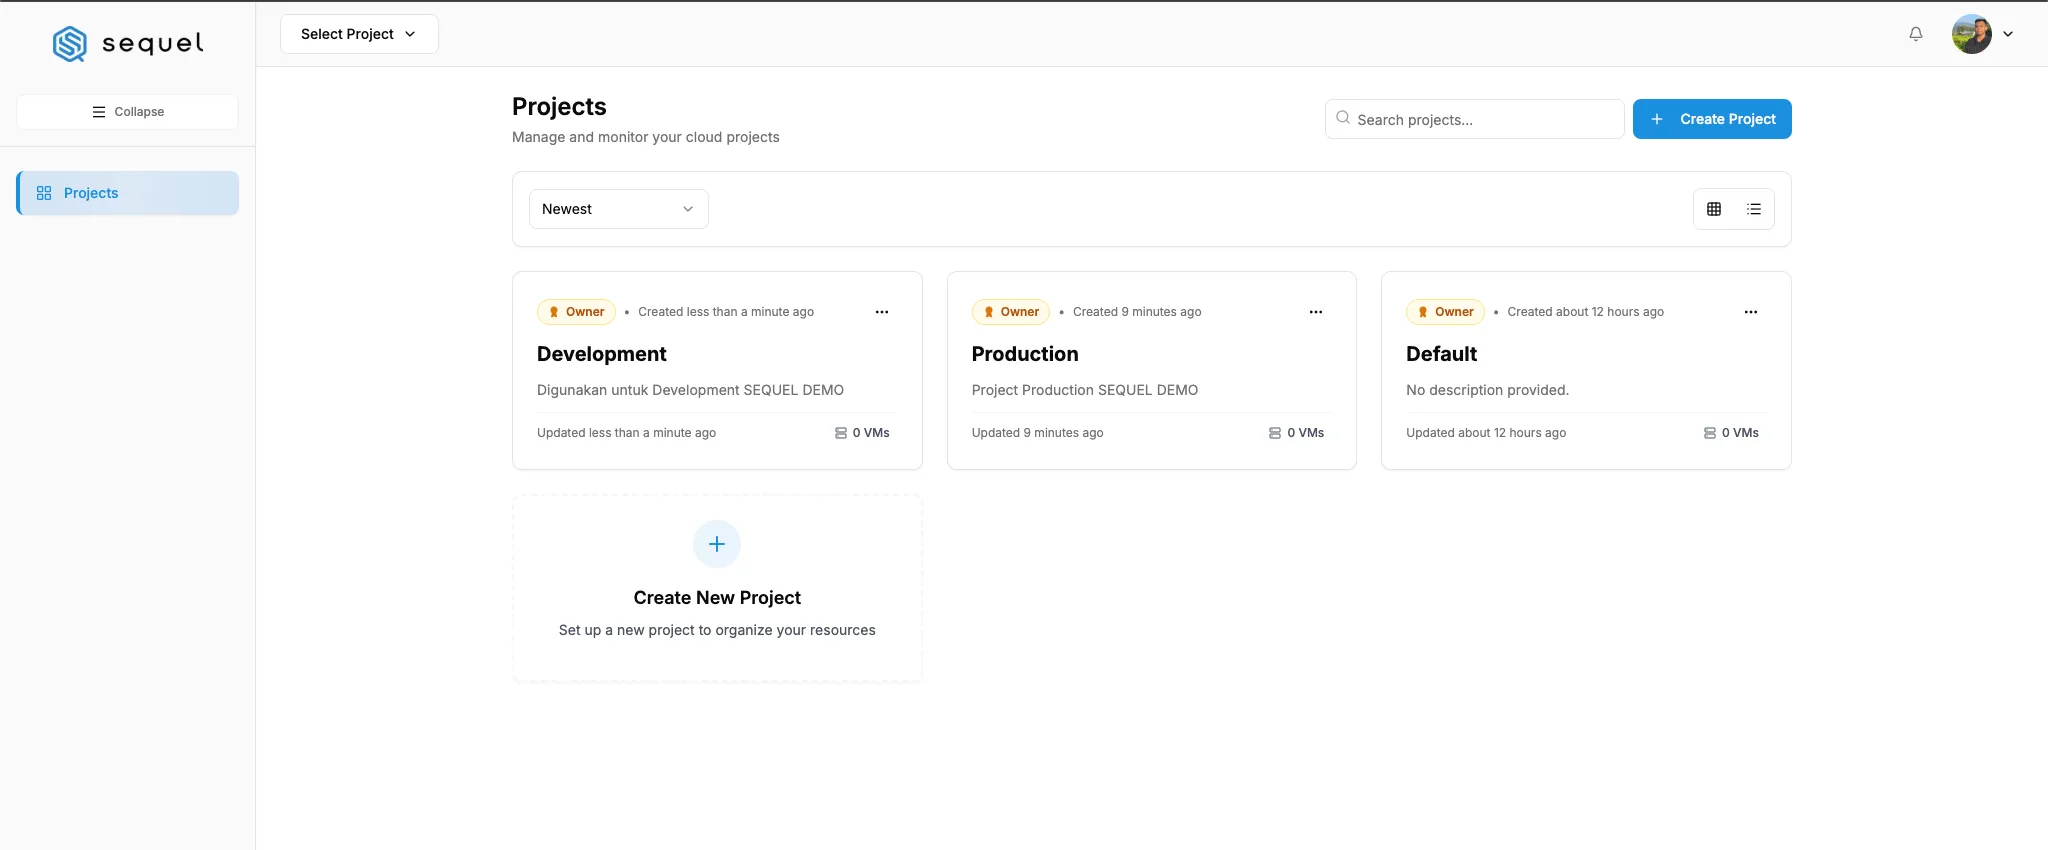Go to Projects in sidebar
The width and height of the screenshot is (2048, 850).
128,193
